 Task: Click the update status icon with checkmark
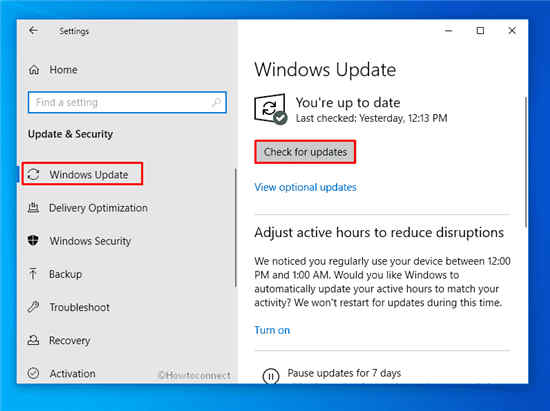point(270,109)
